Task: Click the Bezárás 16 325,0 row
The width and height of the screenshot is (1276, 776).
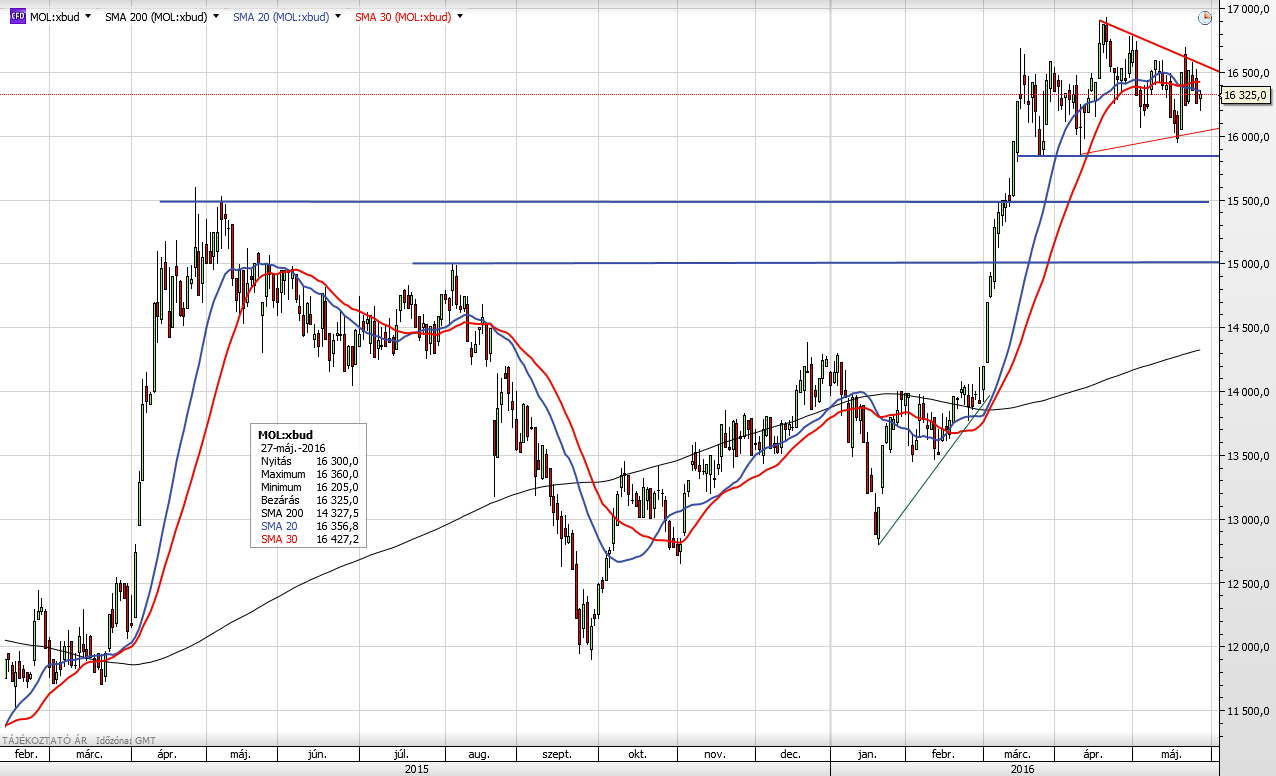Action: click(308, 499)
